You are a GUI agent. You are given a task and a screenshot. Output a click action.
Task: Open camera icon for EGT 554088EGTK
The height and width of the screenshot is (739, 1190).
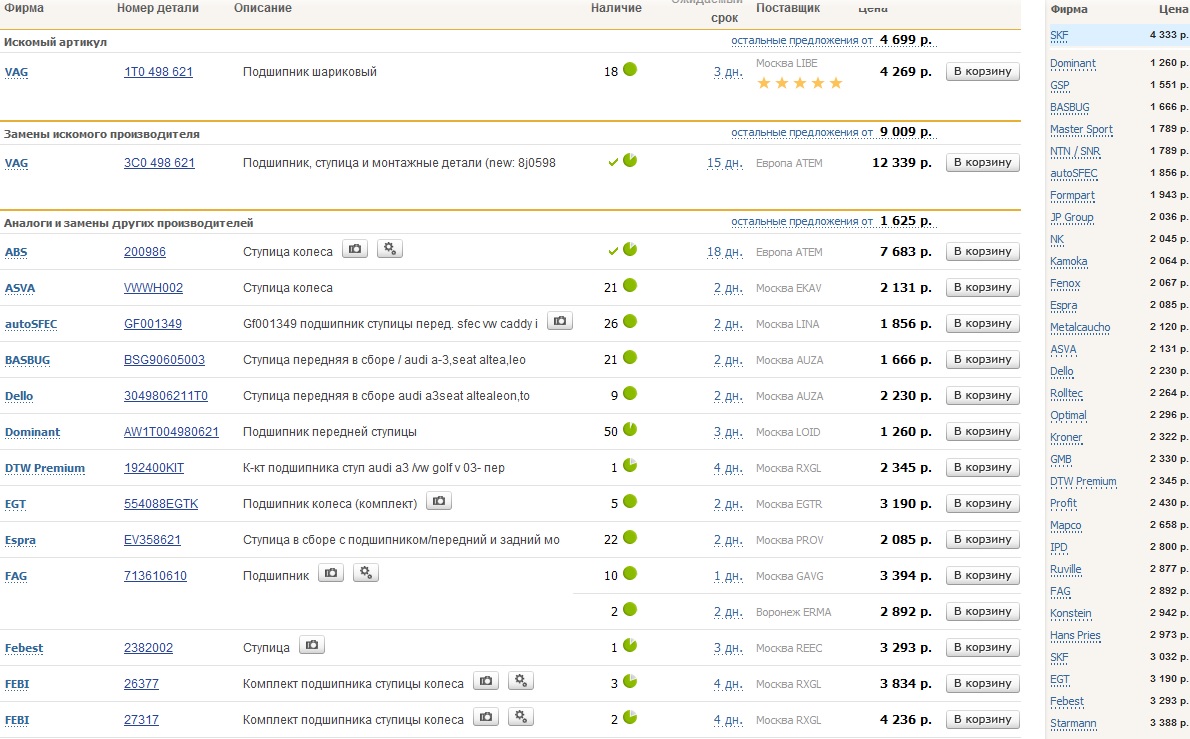pyautogui.click(x=438, y=501)
